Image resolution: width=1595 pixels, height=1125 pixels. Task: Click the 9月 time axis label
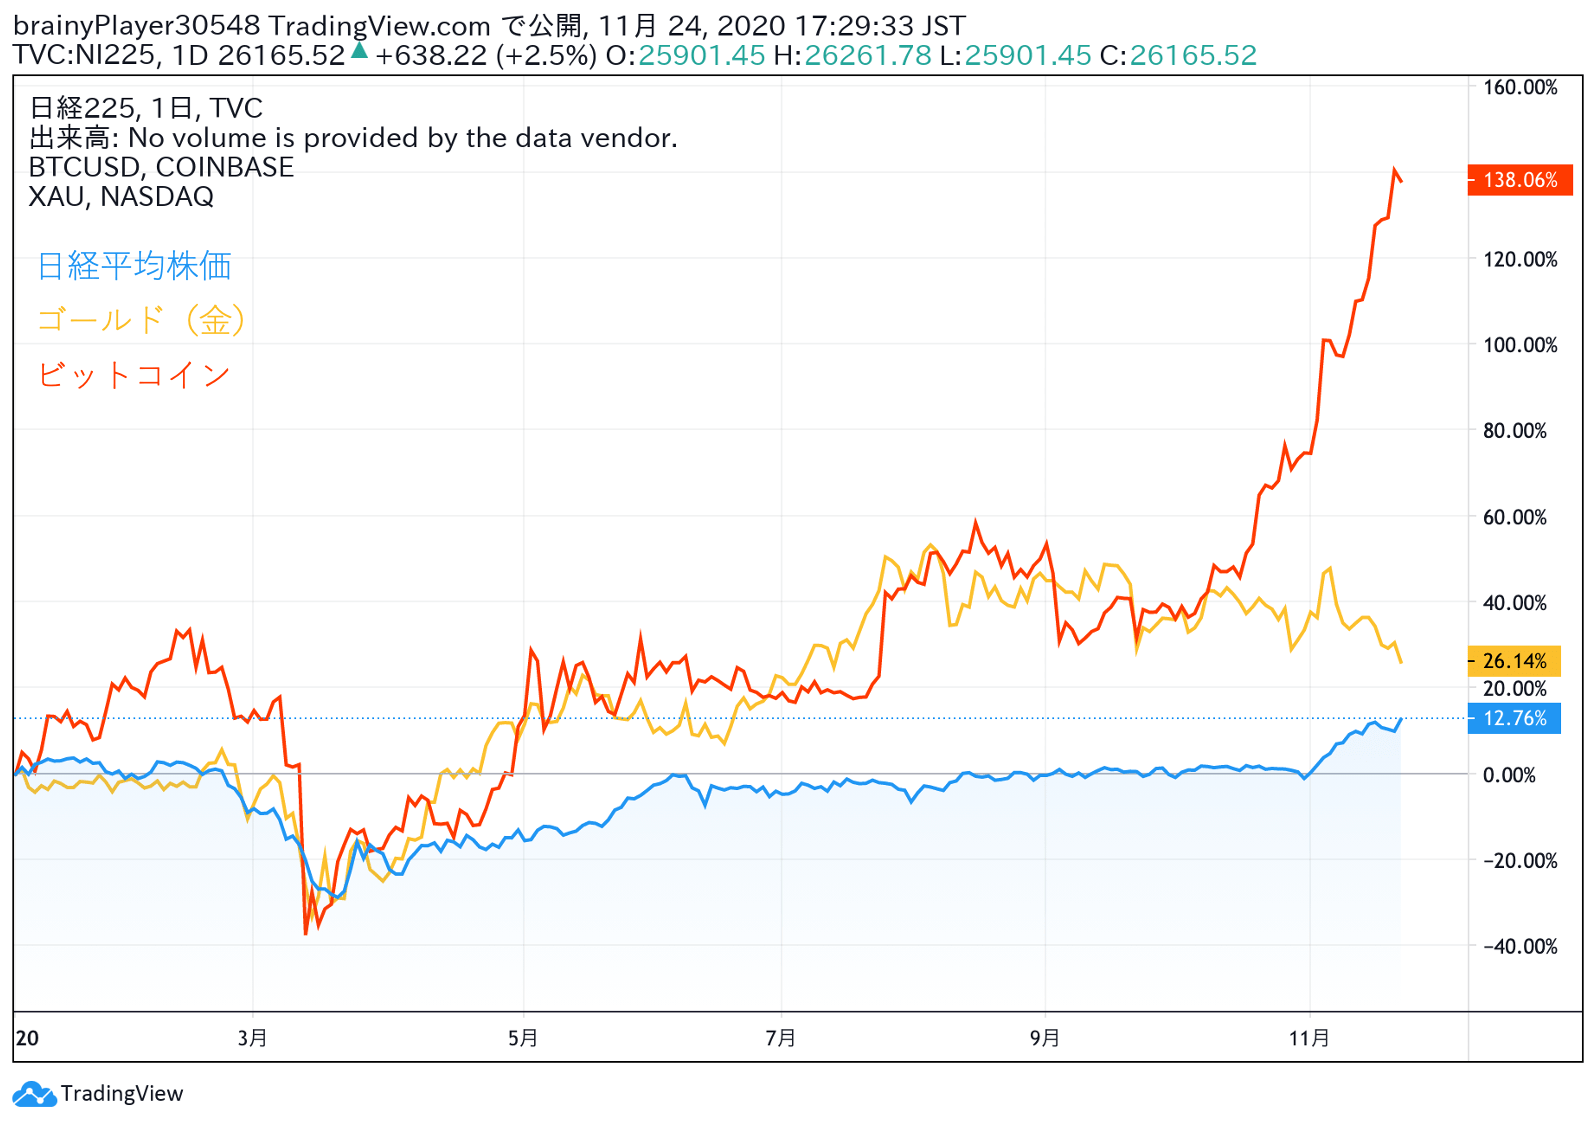click(x=1044, y=1038)
